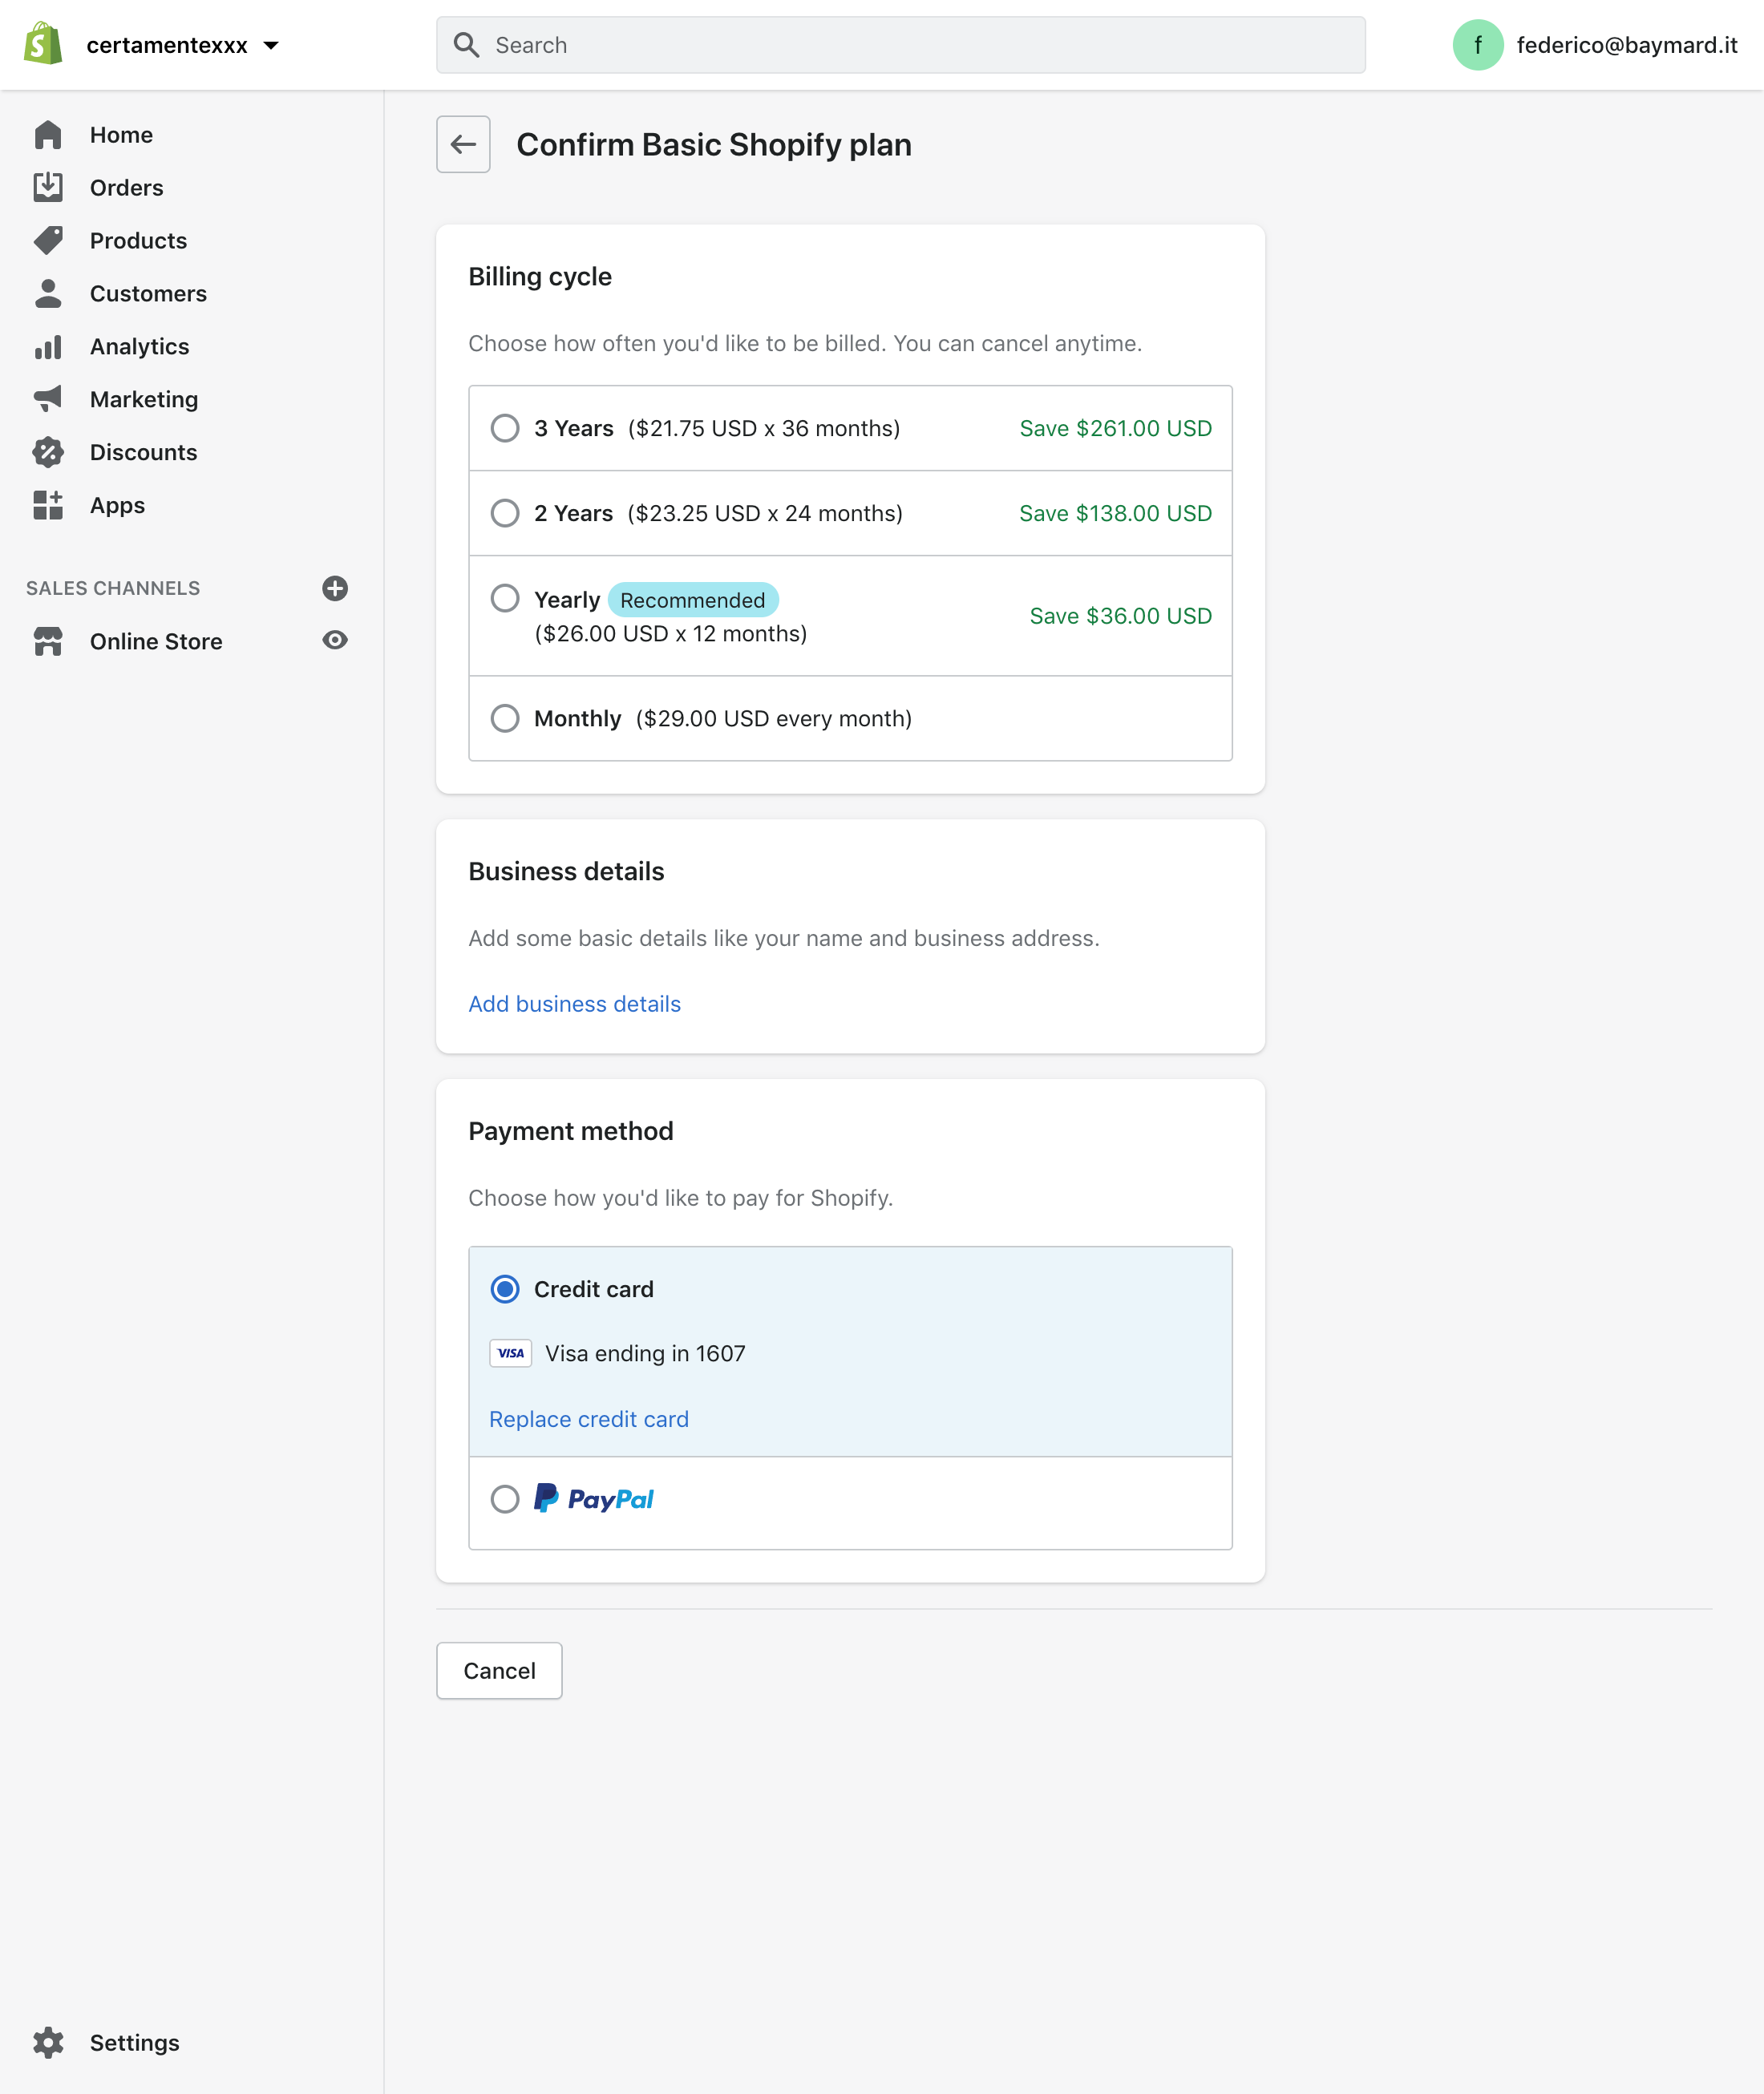Select the 3 Years billing cycle
The image size is (1764, 2094).
click(x=505, y=428)
